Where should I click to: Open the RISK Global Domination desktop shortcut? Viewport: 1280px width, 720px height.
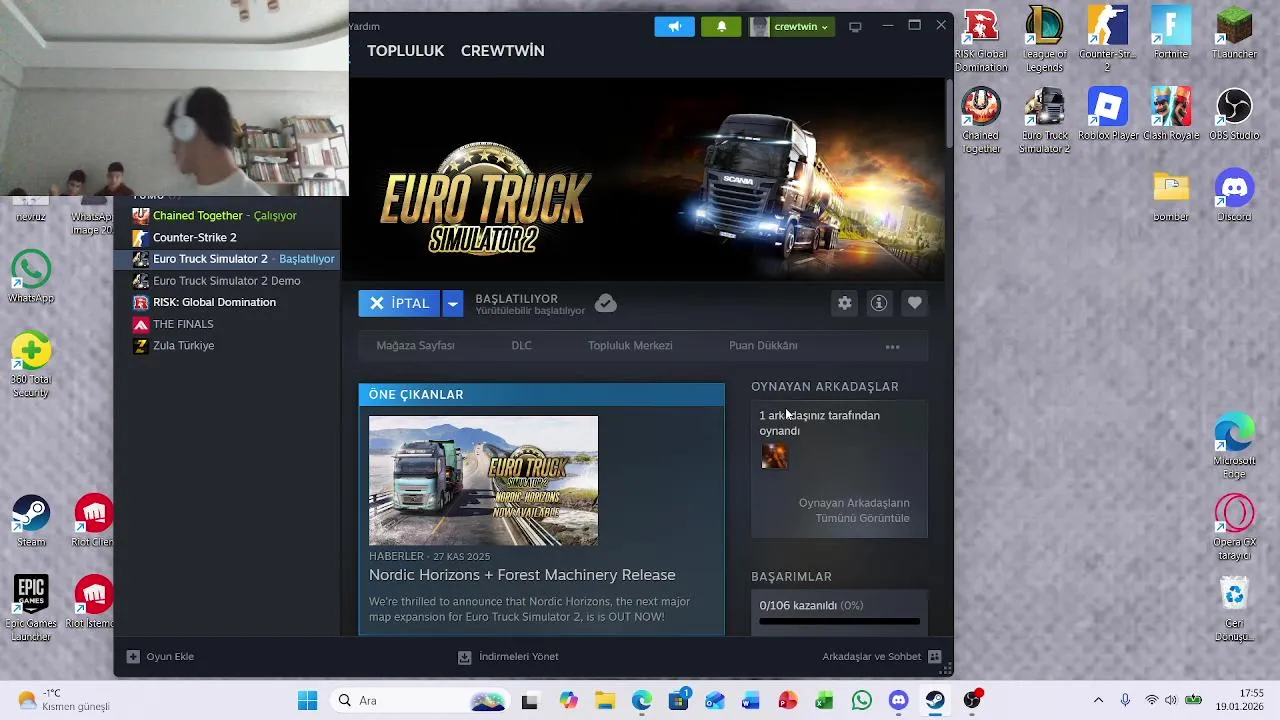click(x=981, y=40)
